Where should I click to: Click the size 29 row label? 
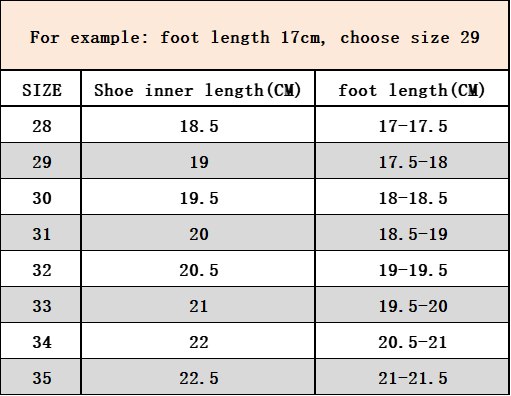[x=41, y=161]
